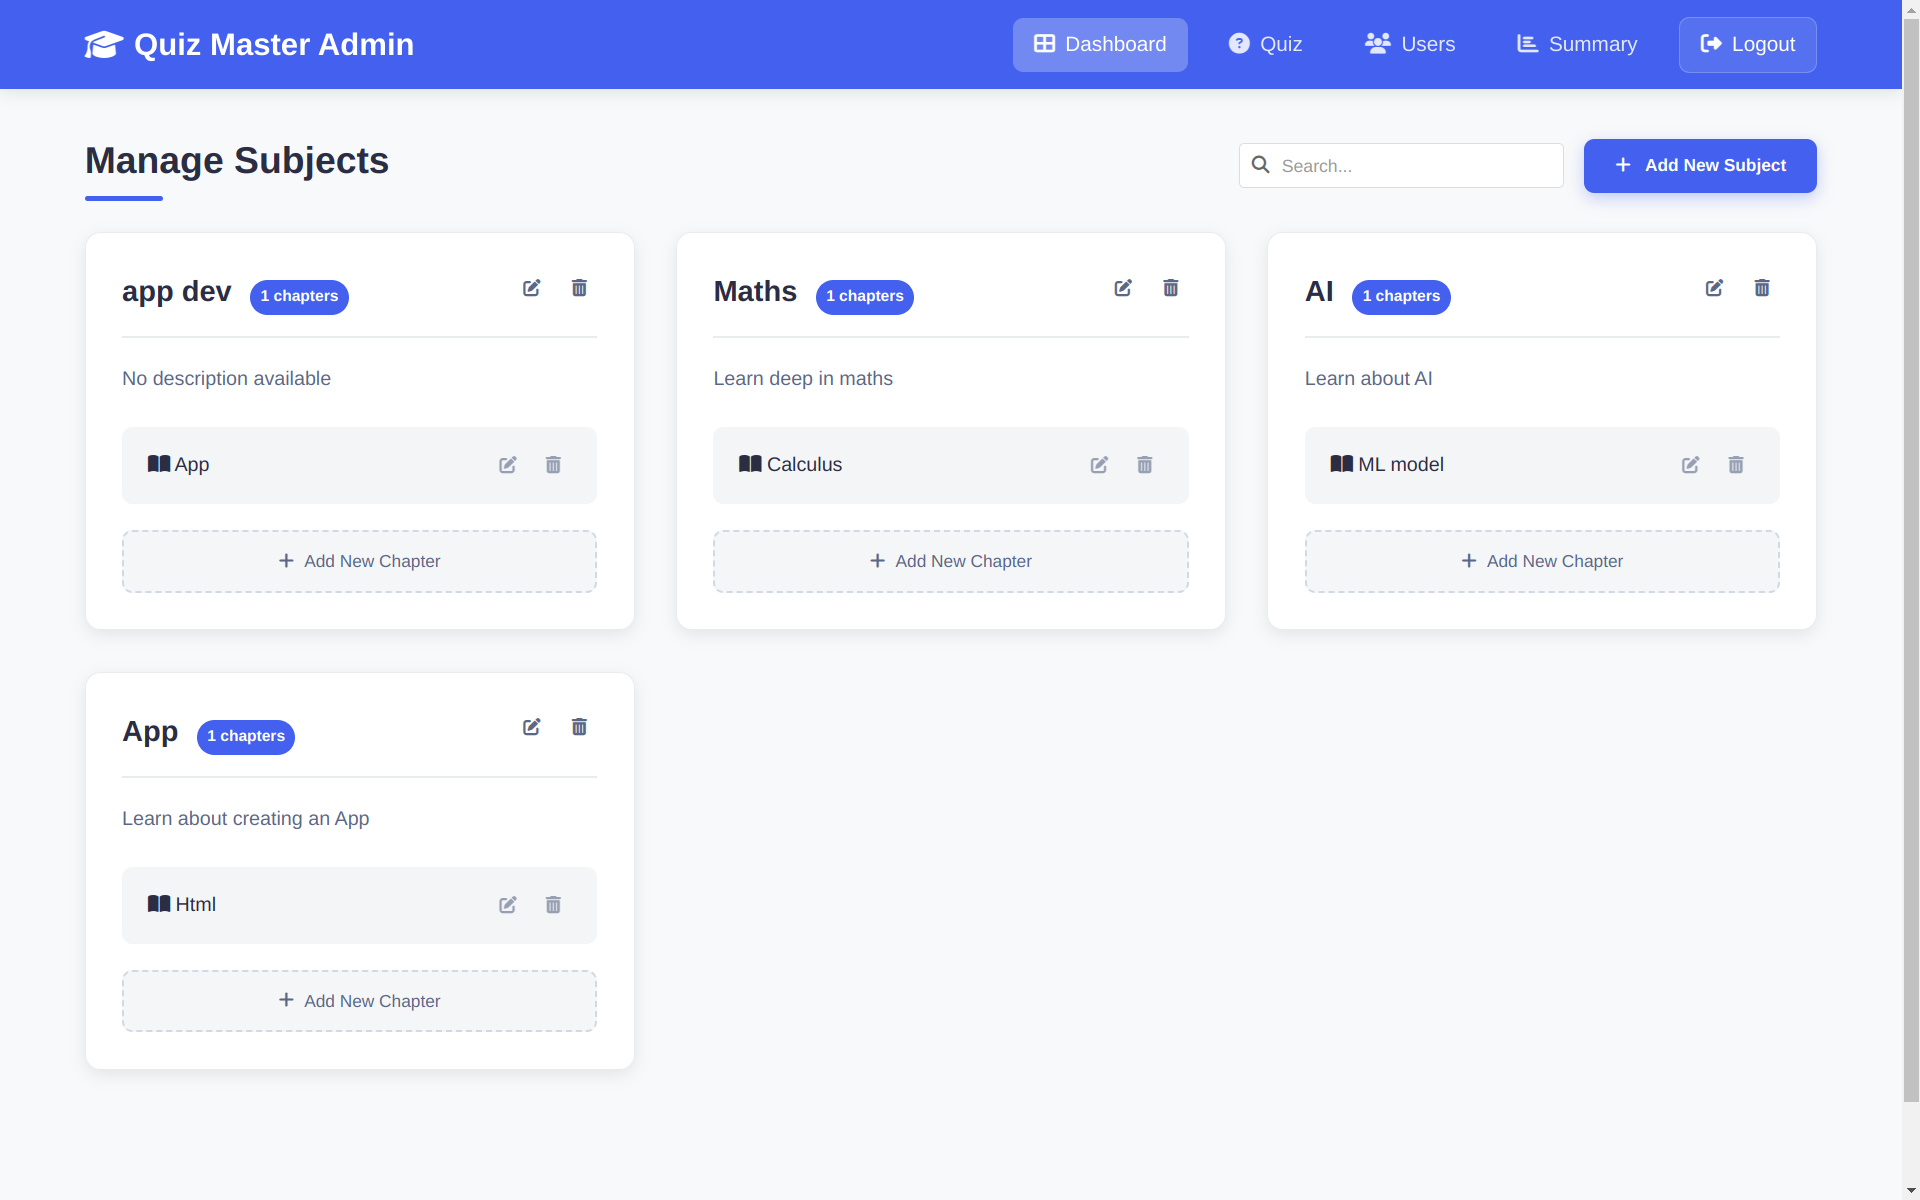
Task: View the Summary nav item
Action: point(1577,45)
